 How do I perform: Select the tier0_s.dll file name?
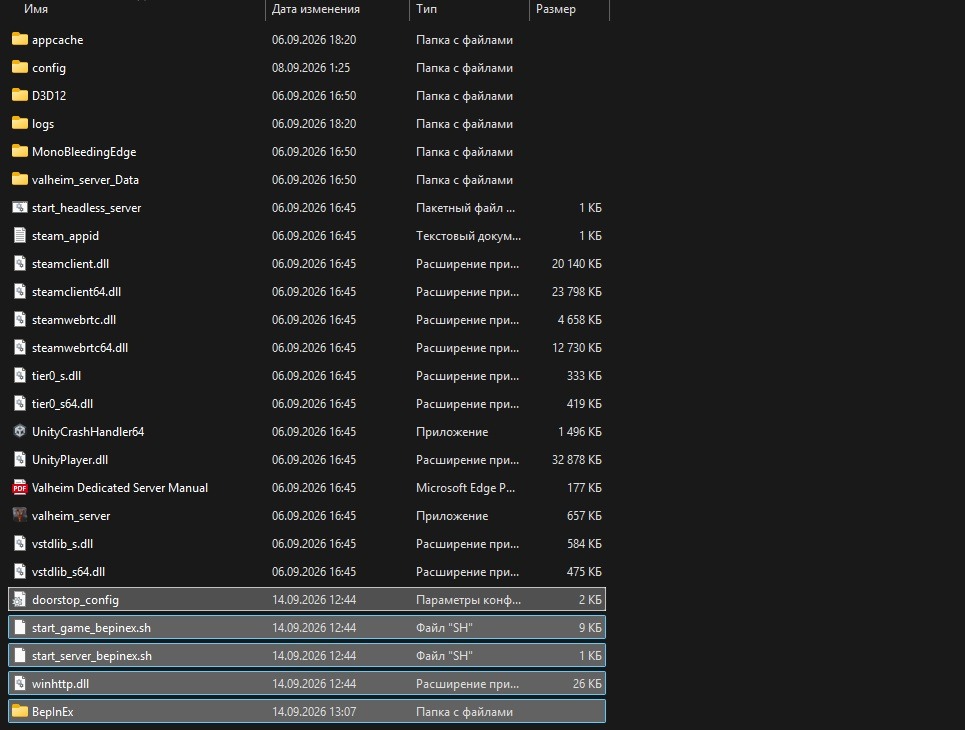[56, 376]
